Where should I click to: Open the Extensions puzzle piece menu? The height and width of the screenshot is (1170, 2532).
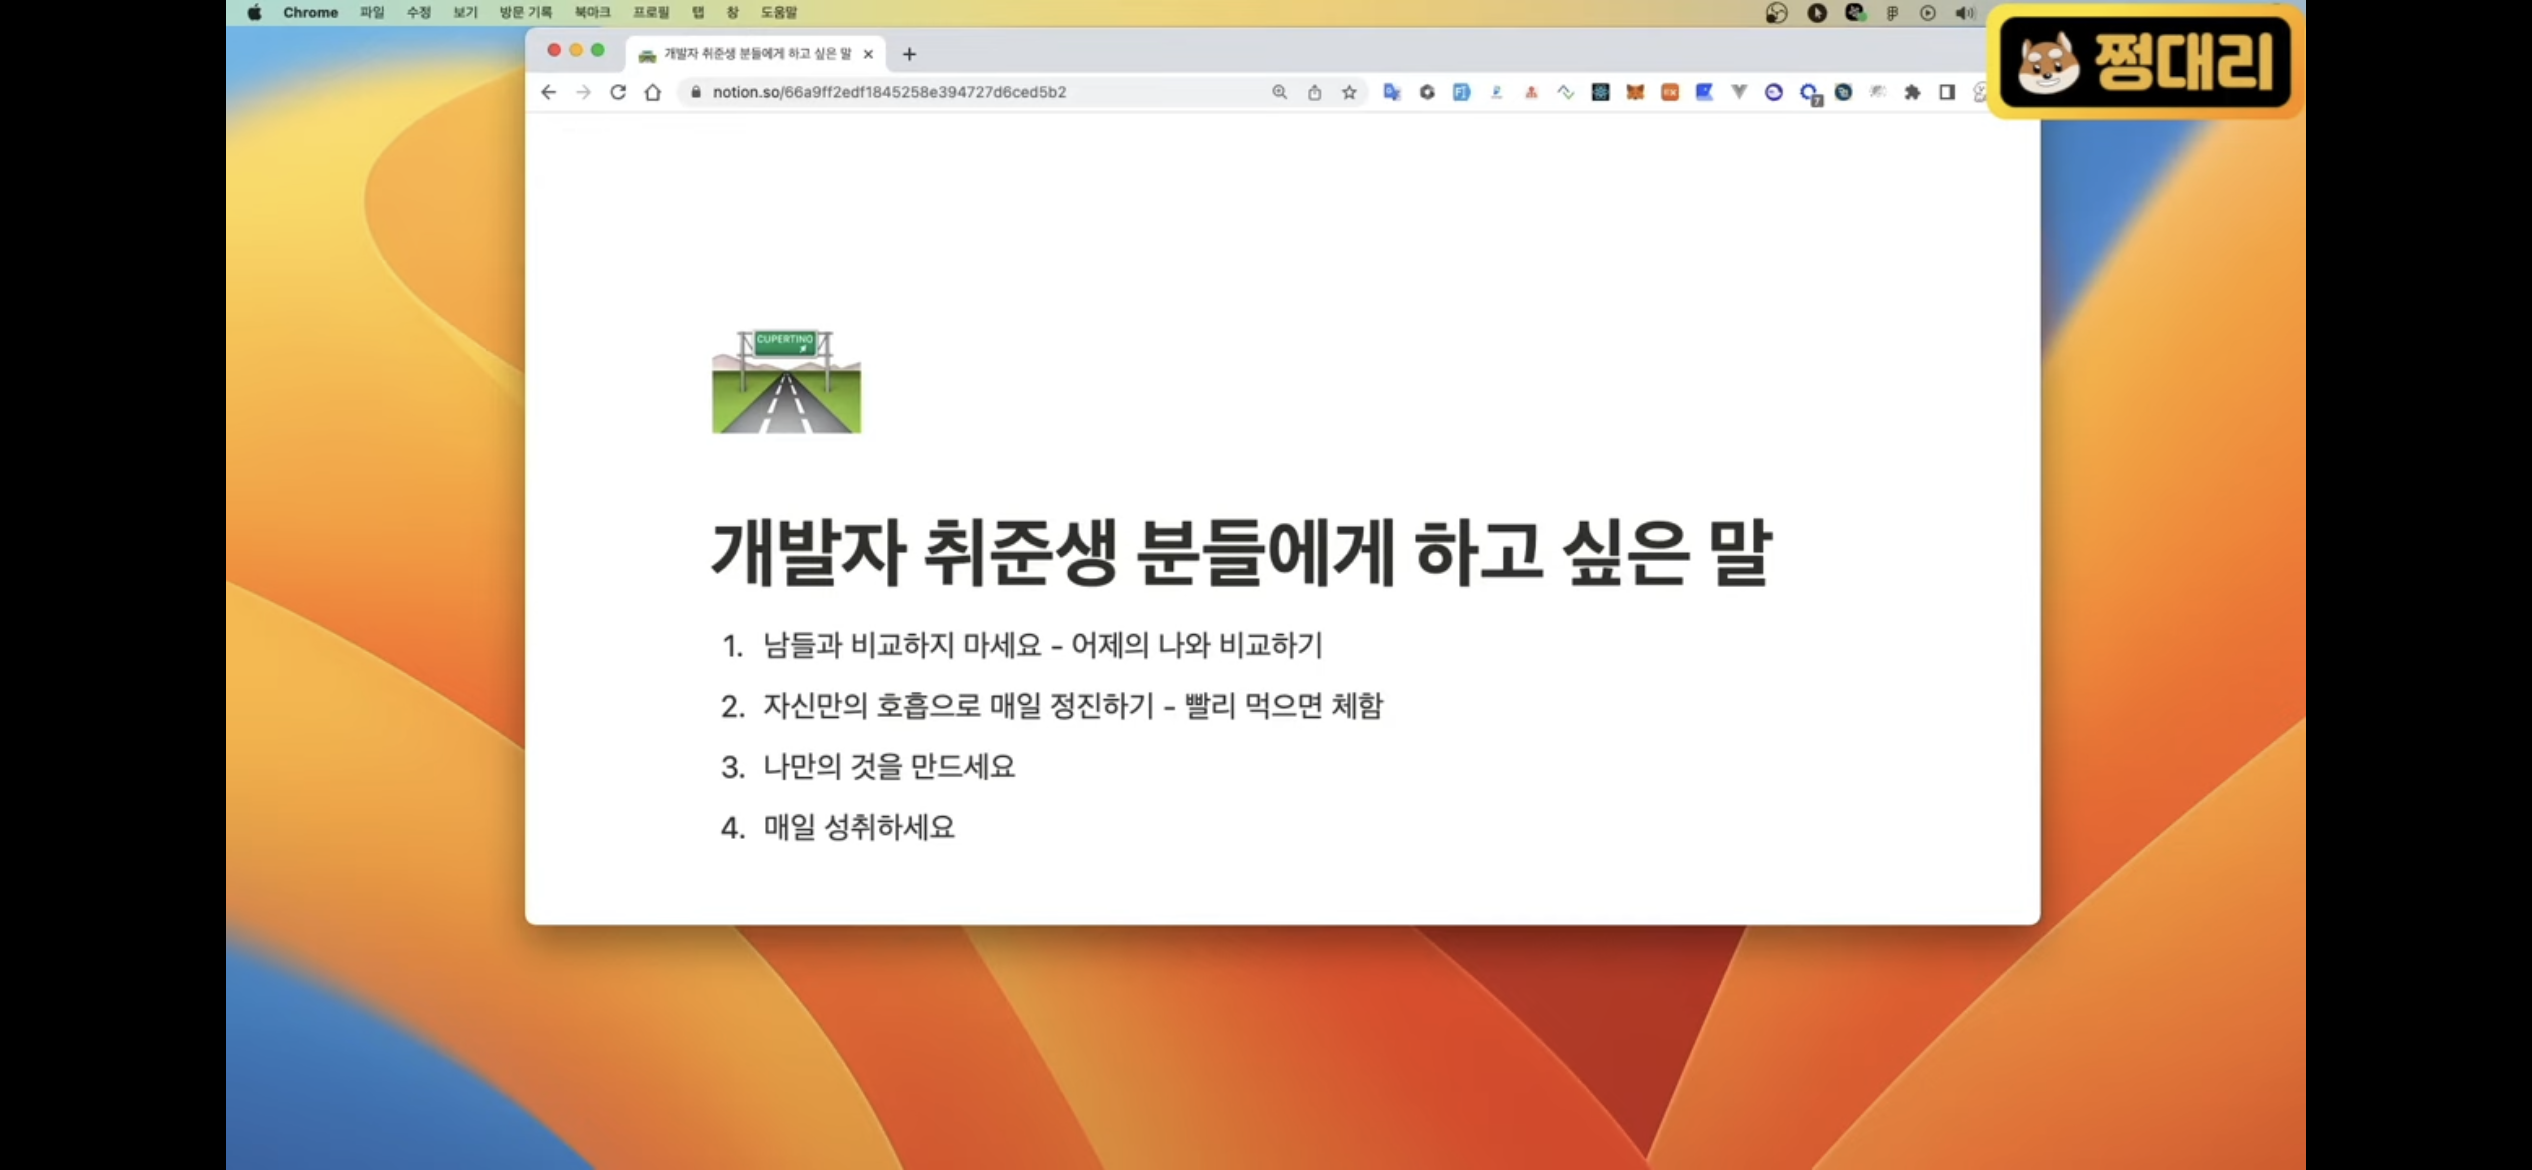[1912, 92]
